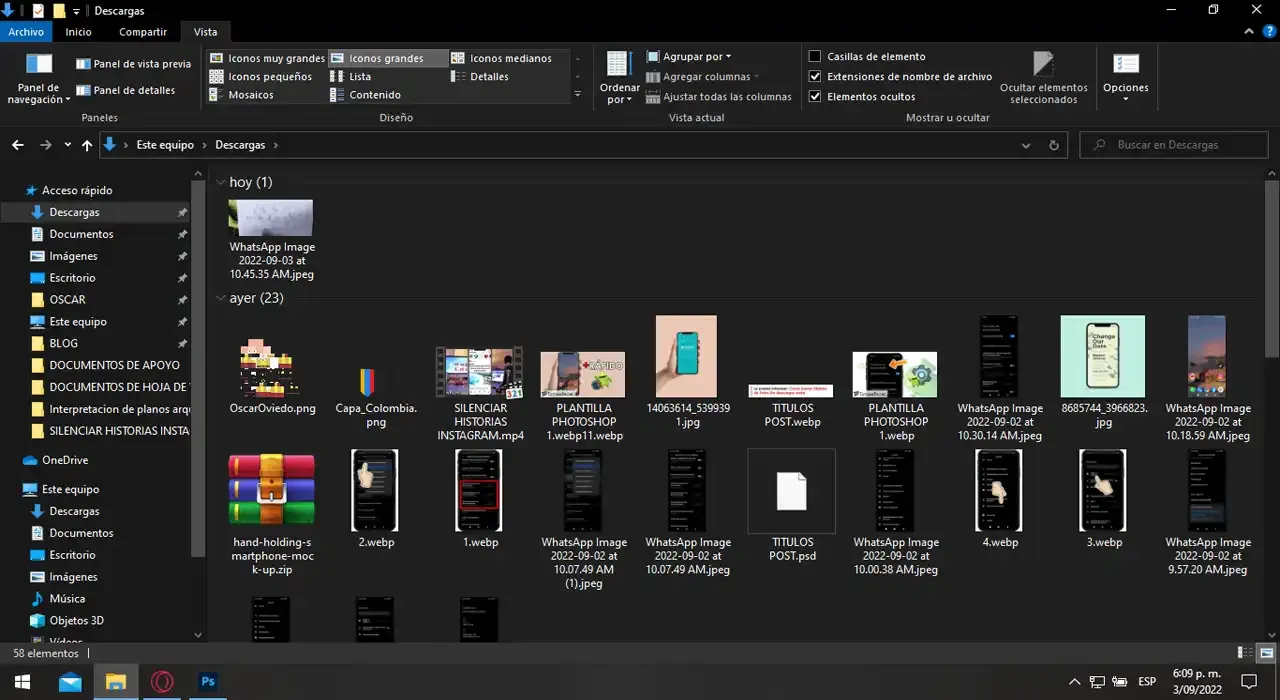Viewport: 1280px width, 700px height.
Task: Open hand-holding-smartphone-mock-up.zip archive
Action: pos(272,513)
